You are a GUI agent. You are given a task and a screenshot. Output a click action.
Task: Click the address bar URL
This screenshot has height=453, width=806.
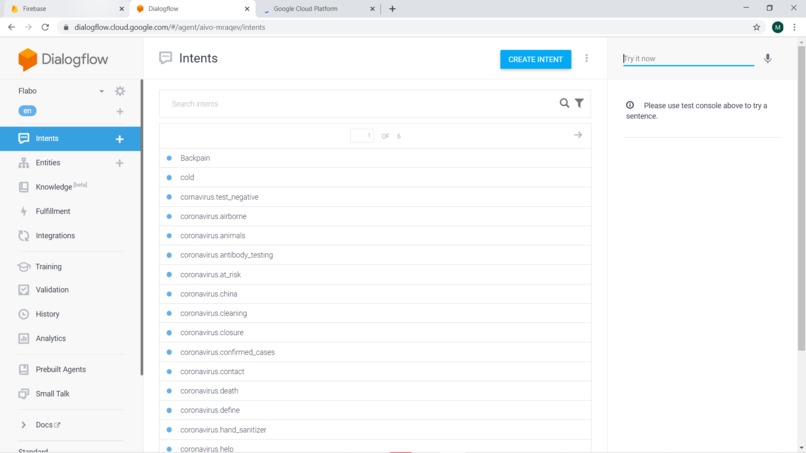(170, 27)
